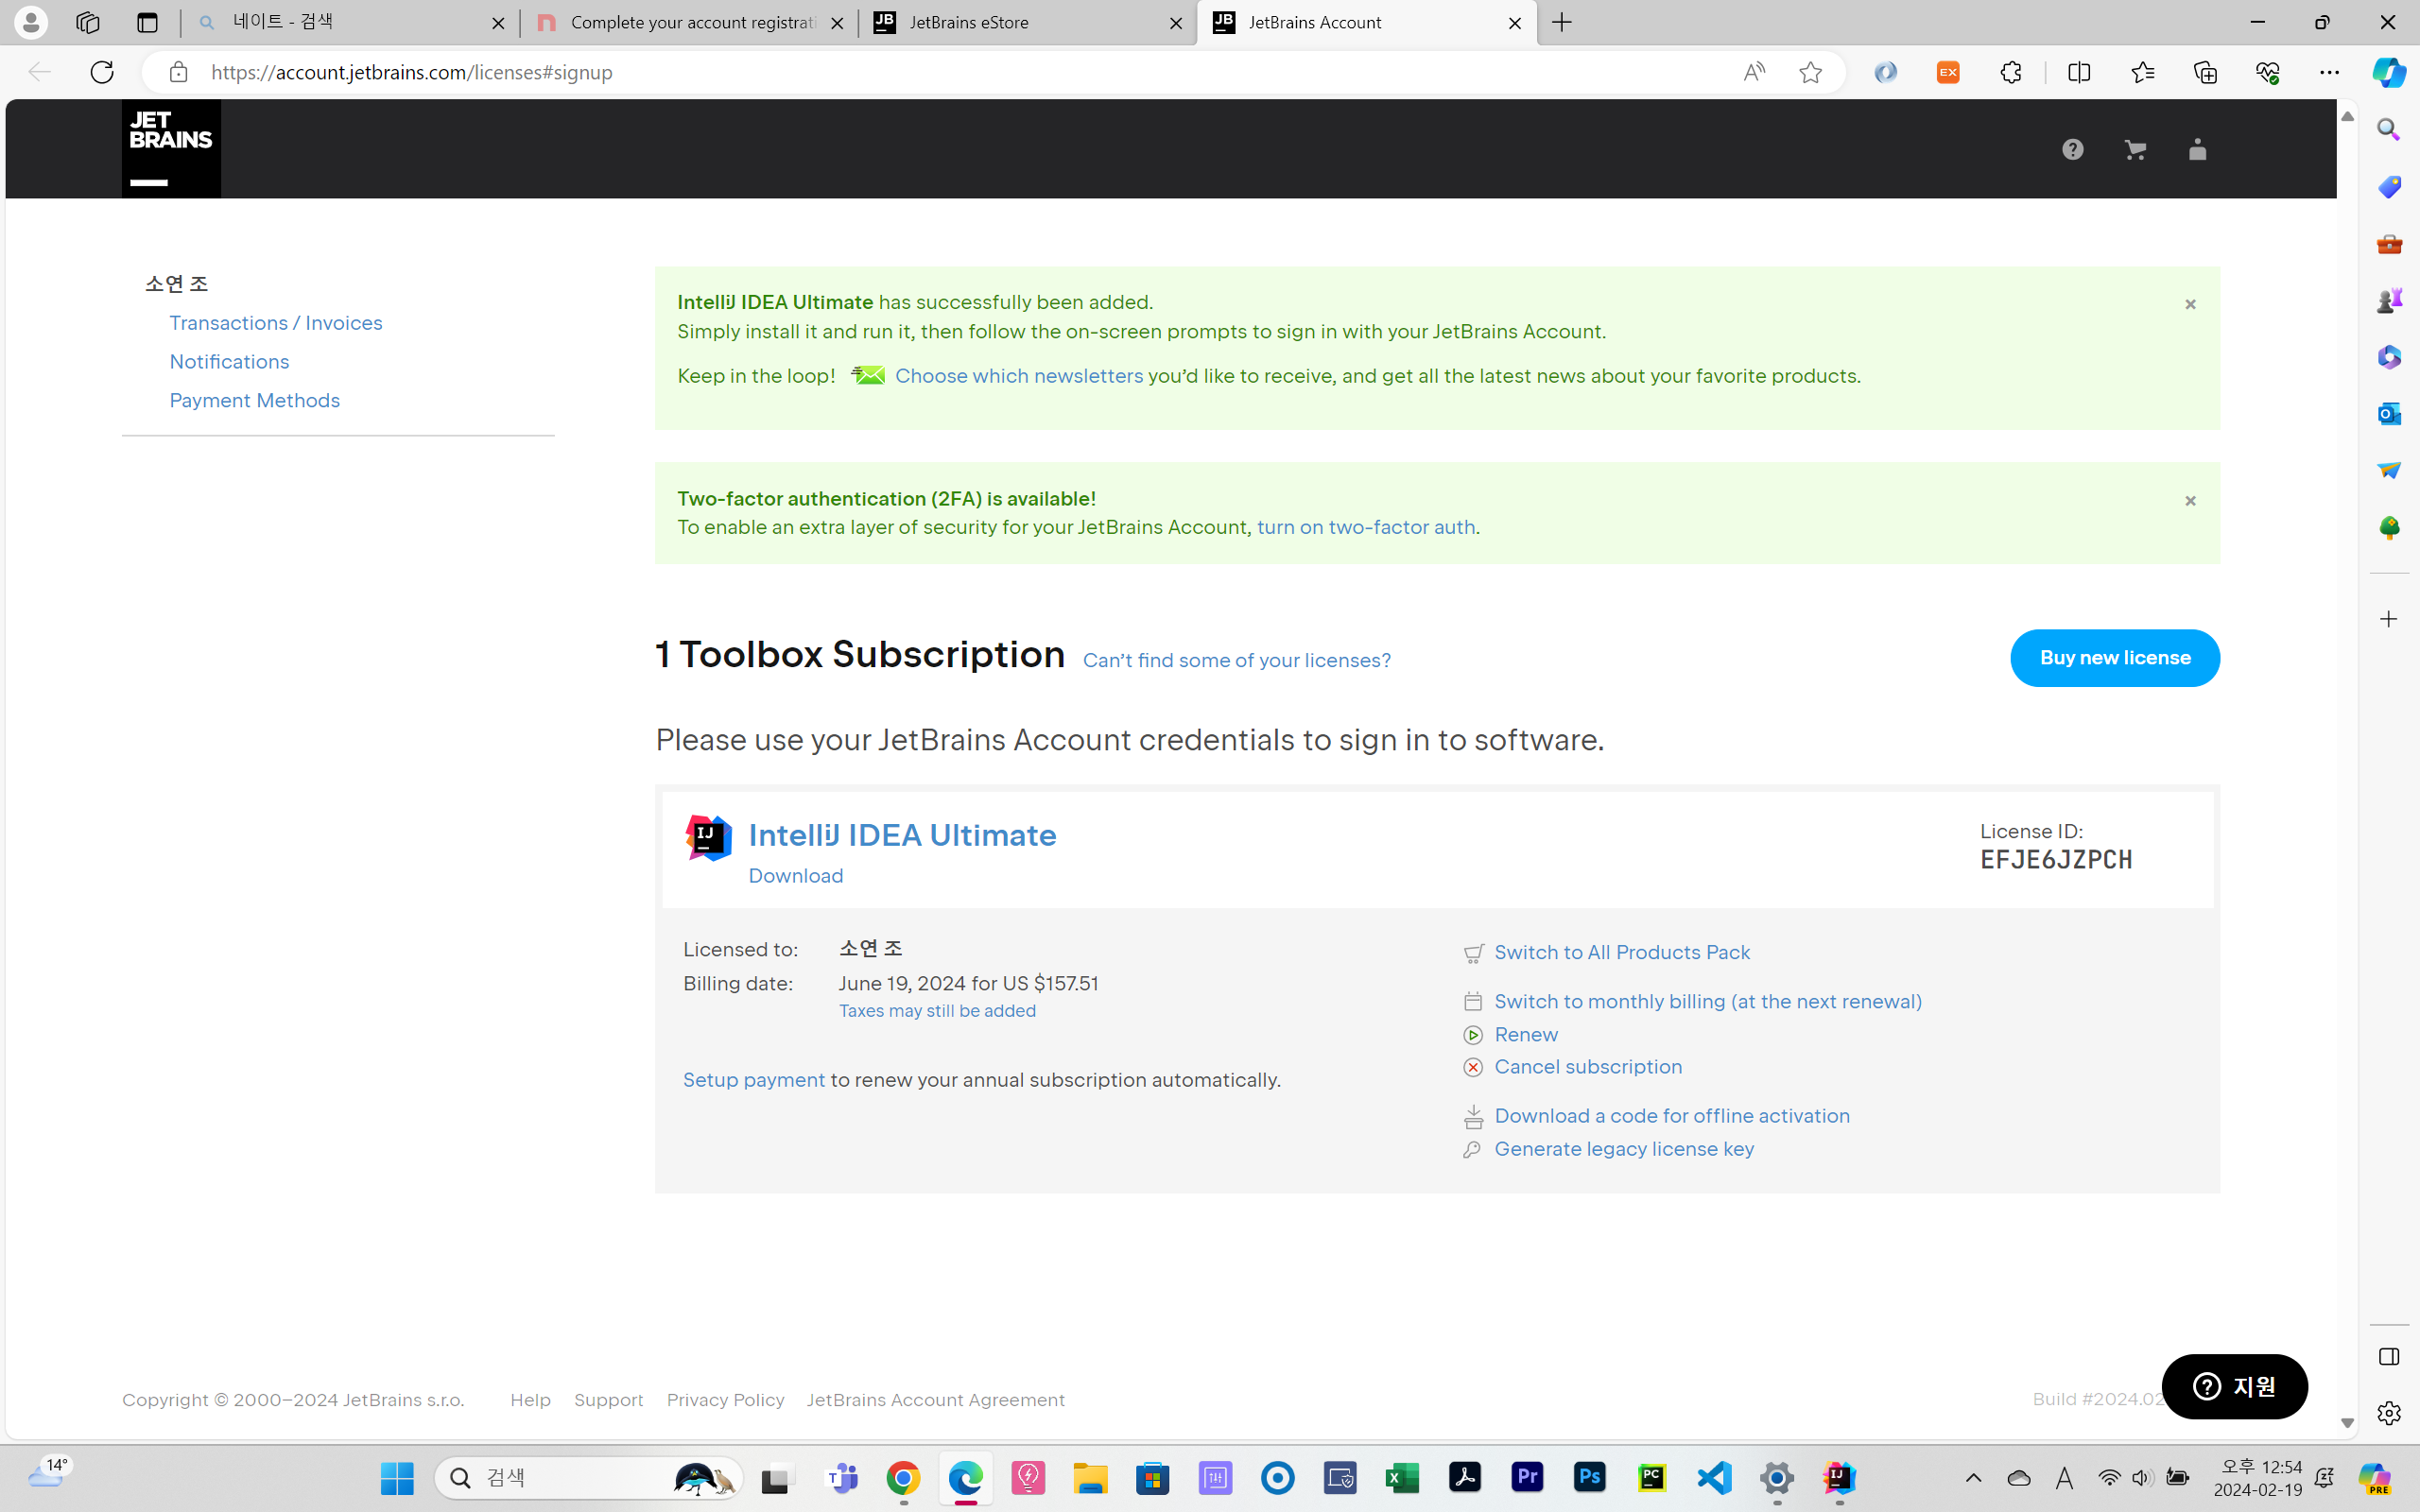Add a sidebar app with plus icon

click(2389, 620)
